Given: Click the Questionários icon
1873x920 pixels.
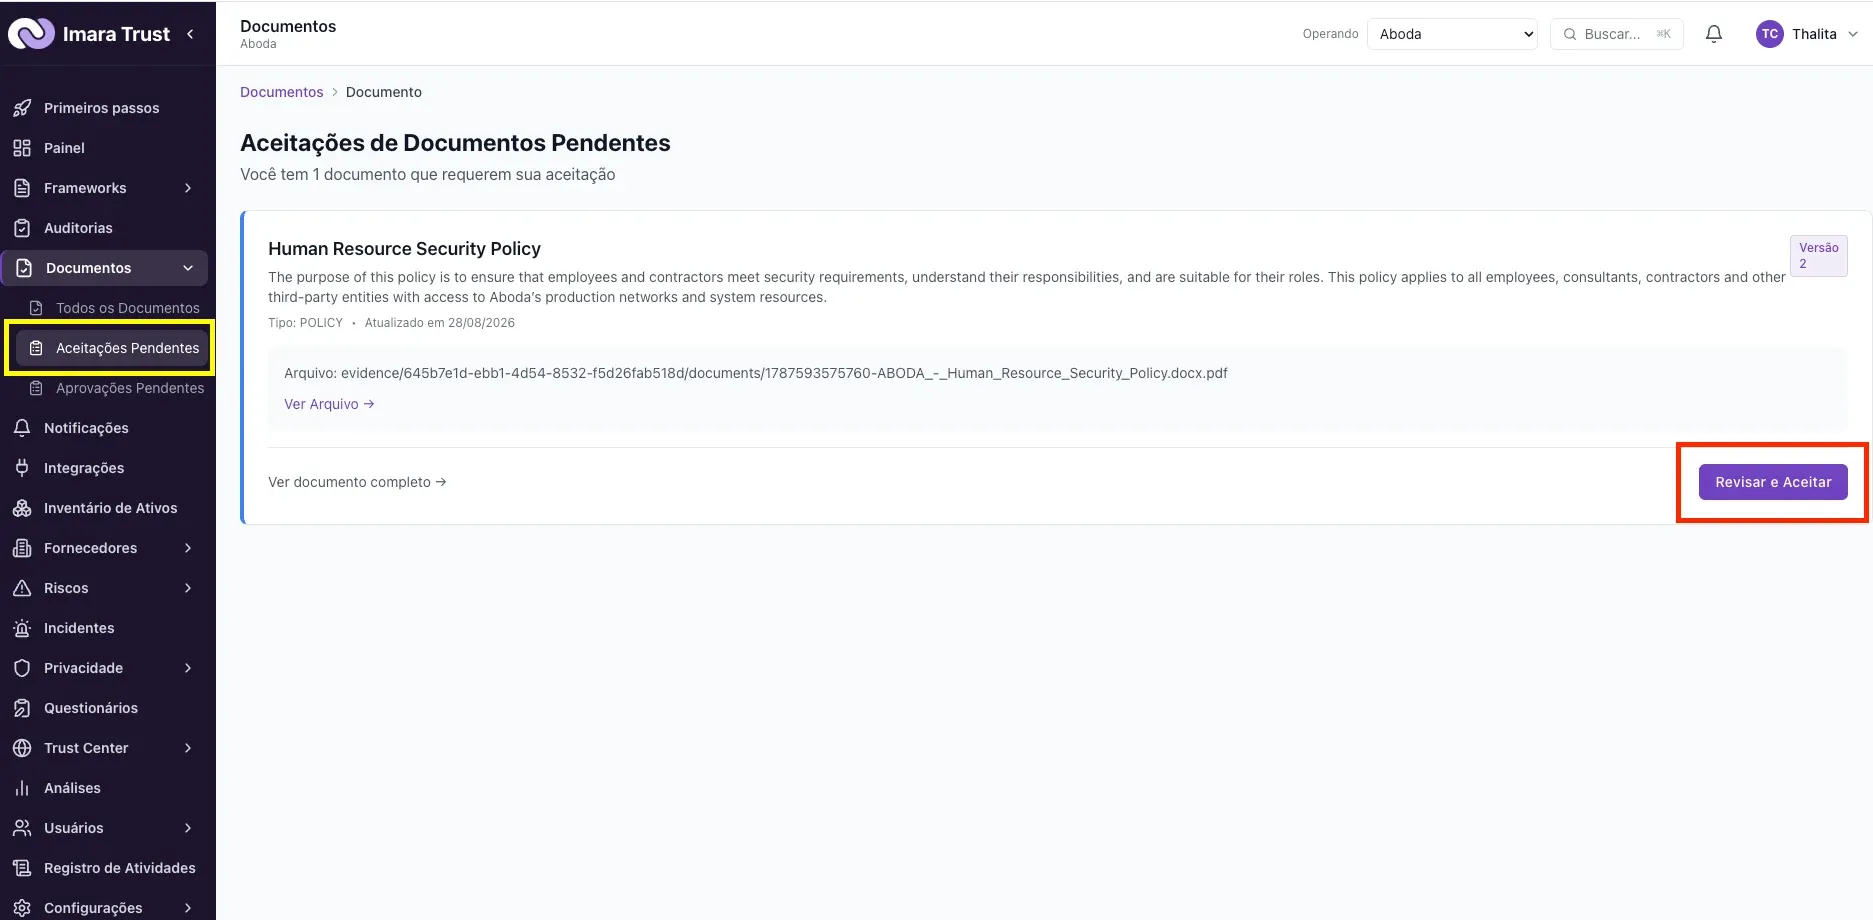Looking at the screenshot, I should [22, 708].
